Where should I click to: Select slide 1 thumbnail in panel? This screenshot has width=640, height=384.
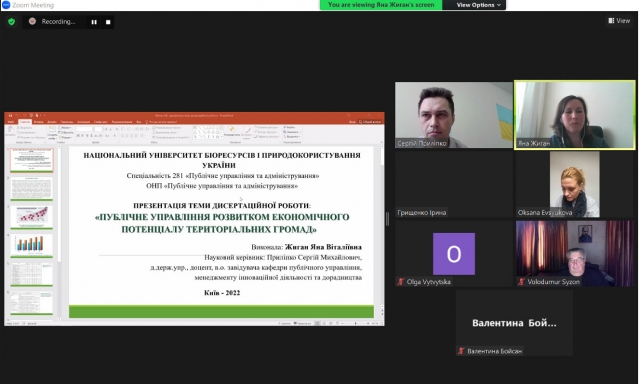31,160
